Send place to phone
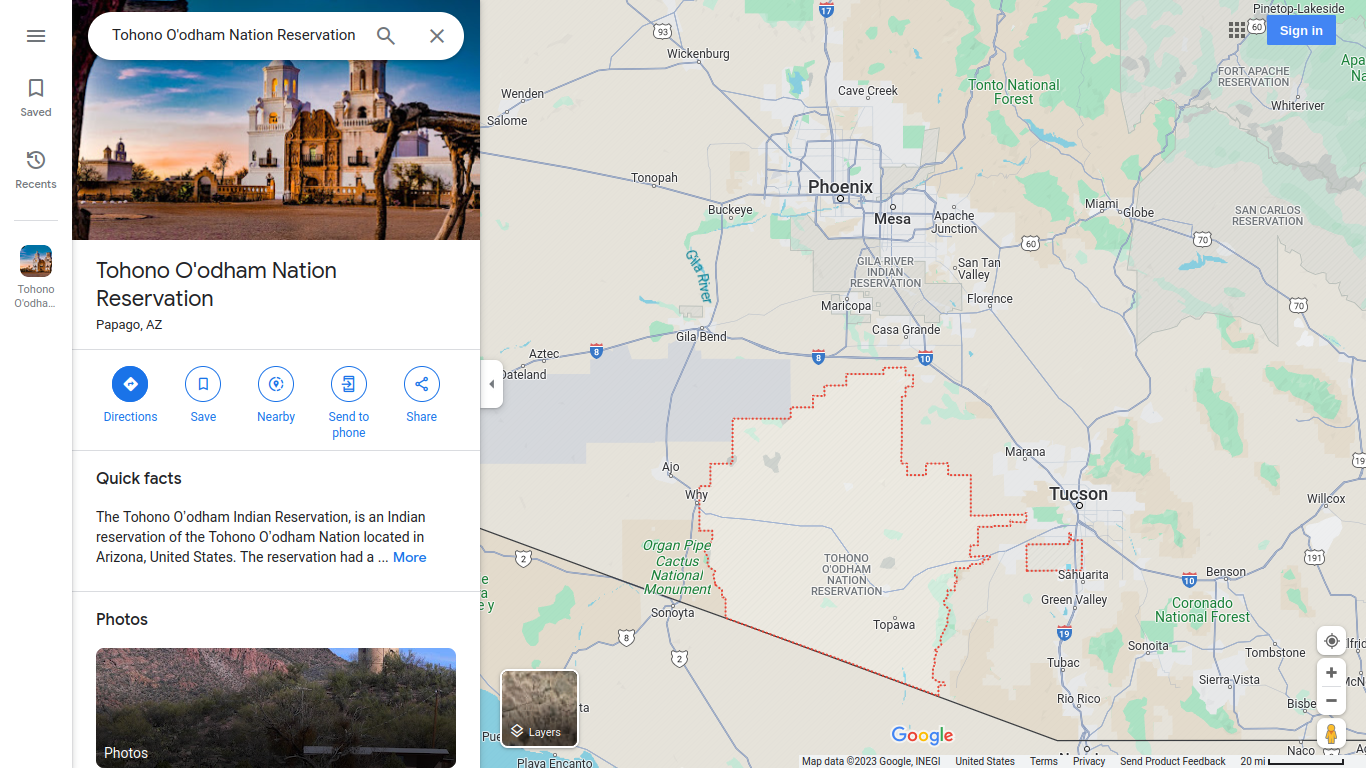Image resolution: width=1366 pixels, height=768 pixels. (349, 403)
